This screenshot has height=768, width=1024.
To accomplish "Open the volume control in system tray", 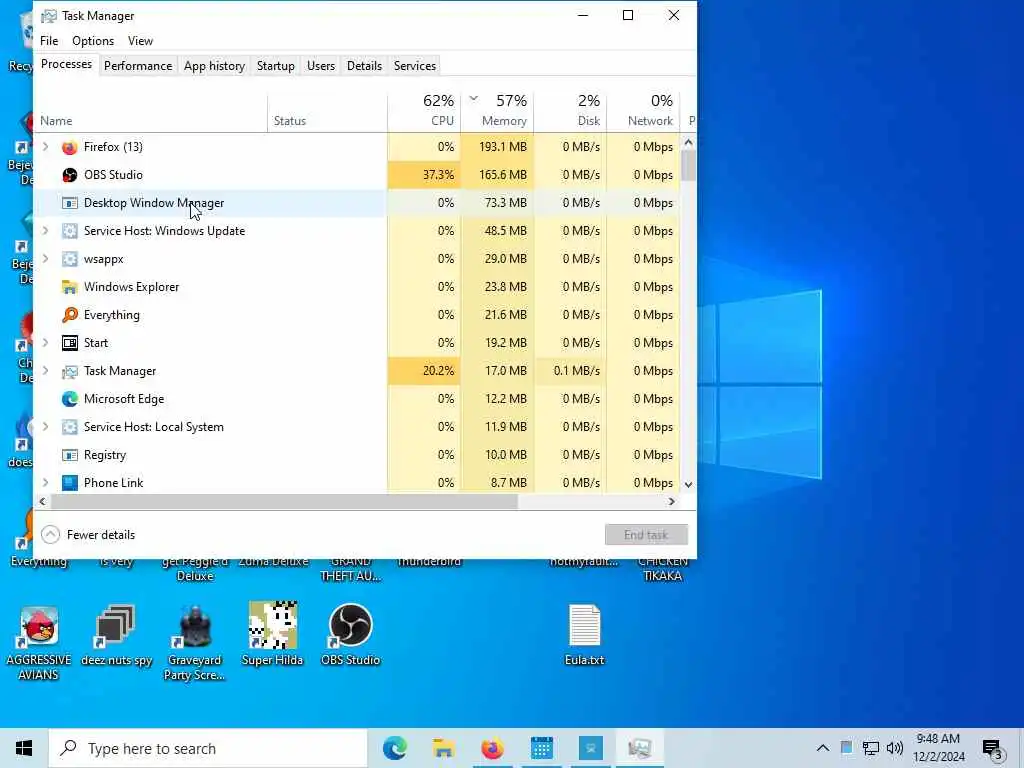I will (x=895, y=748).
